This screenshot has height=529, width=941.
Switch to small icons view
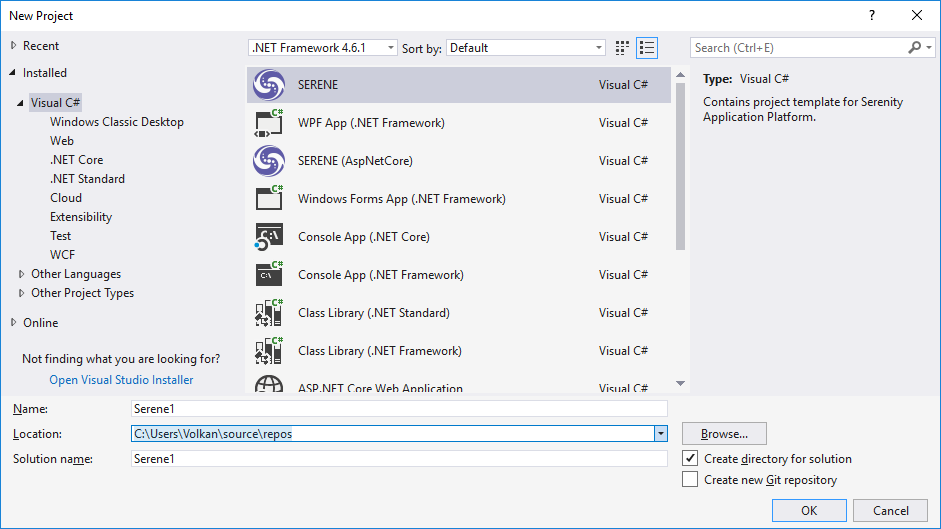coord(622,48)
